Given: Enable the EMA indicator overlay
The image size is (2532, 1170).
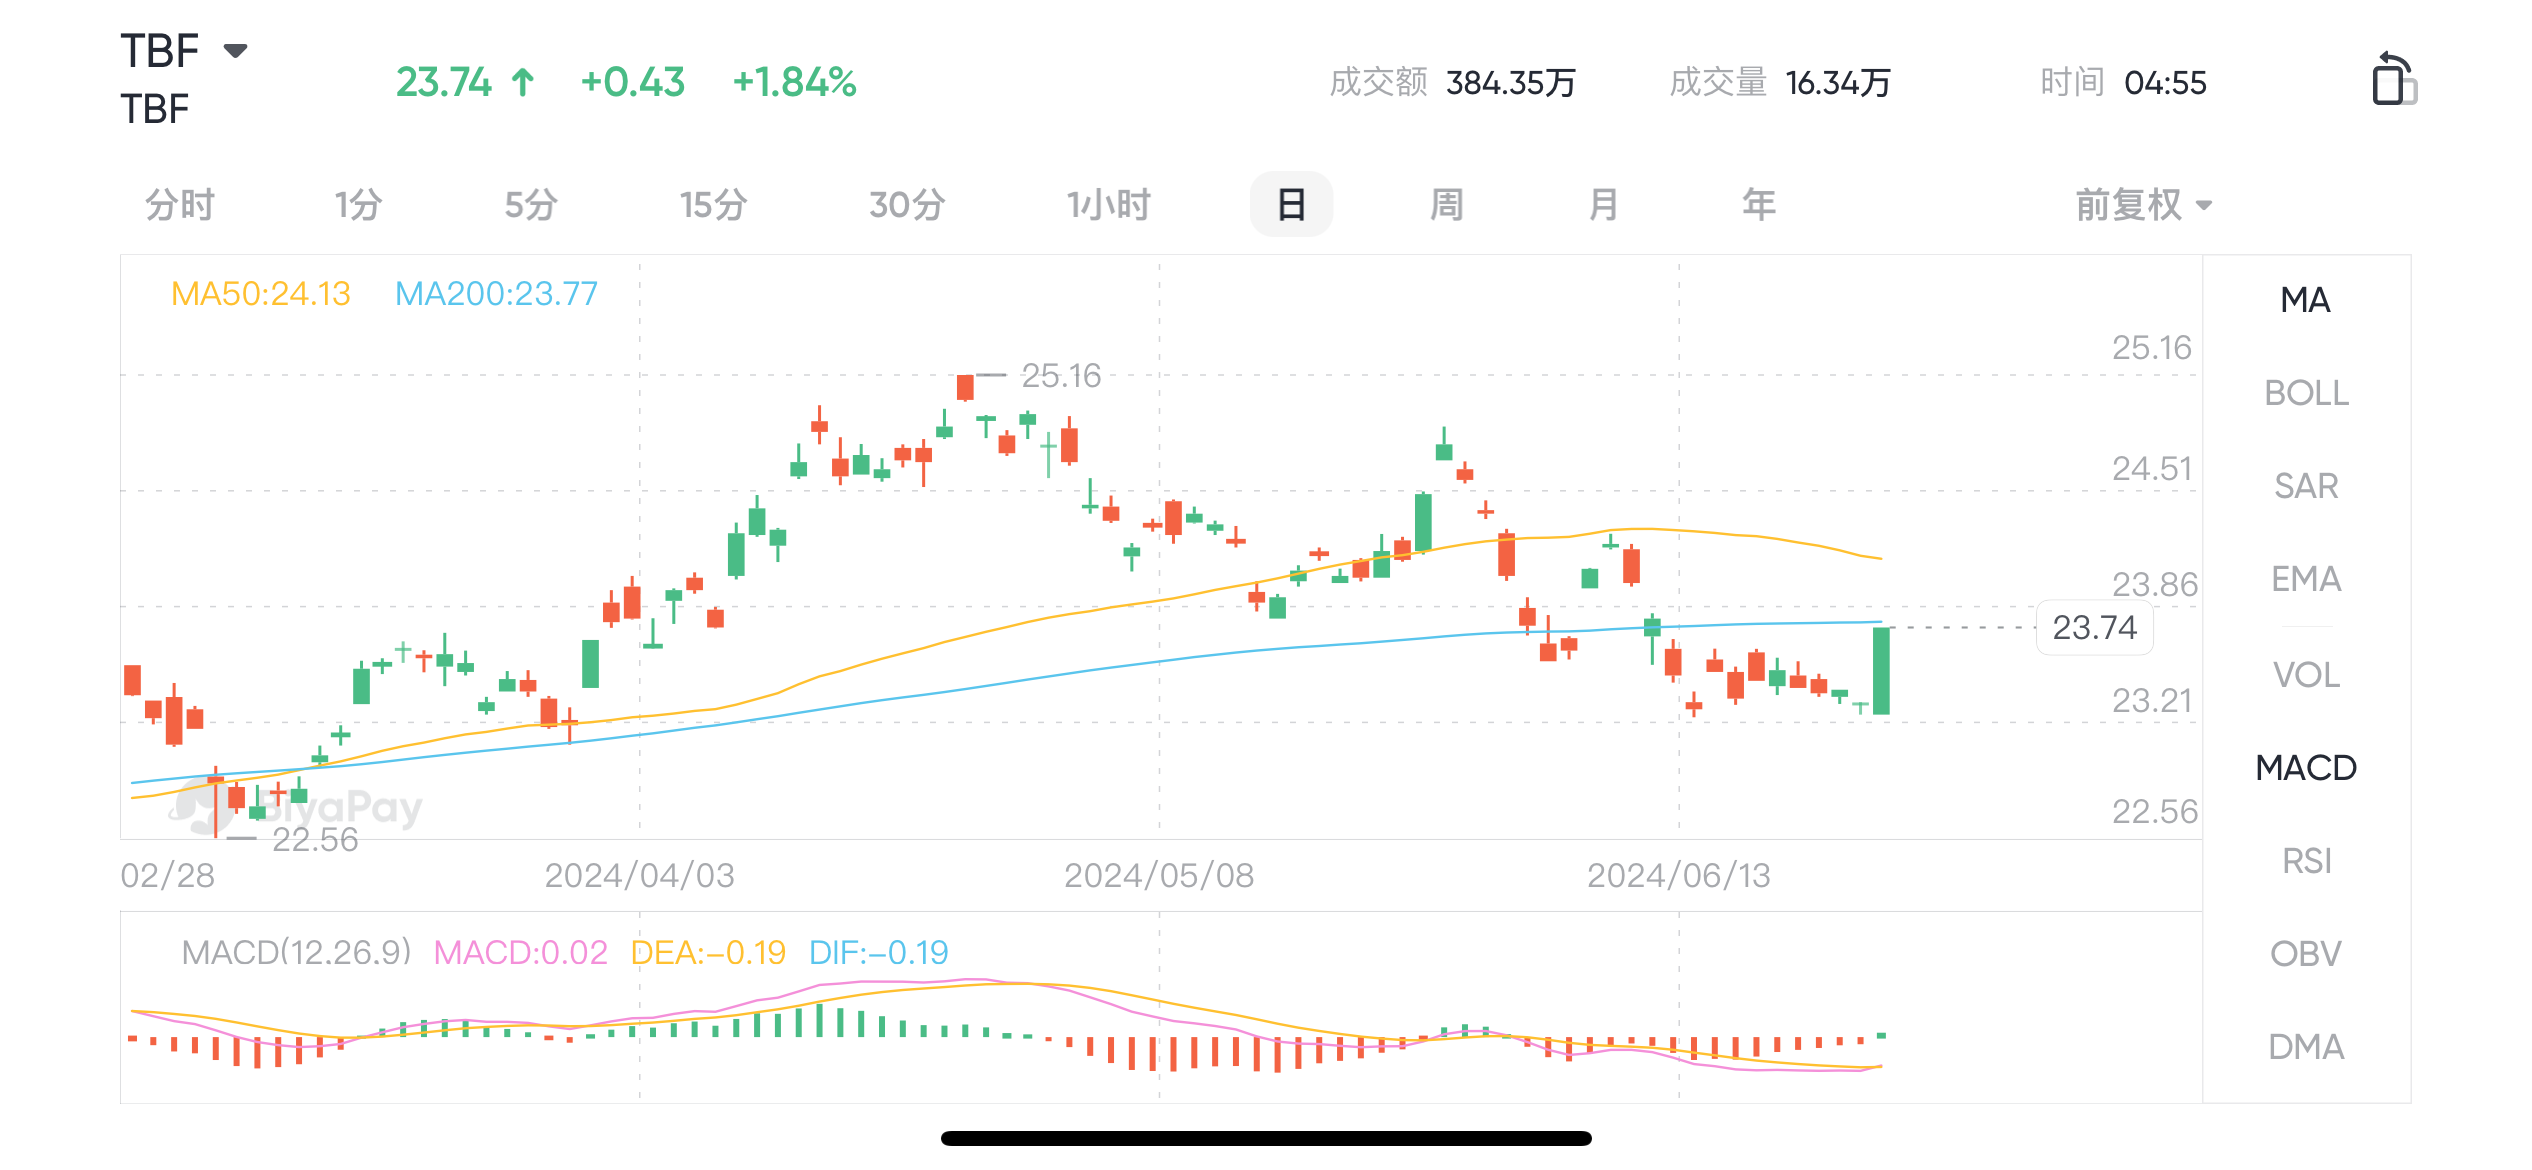Looking at the screenshot, I should 2306,579.
